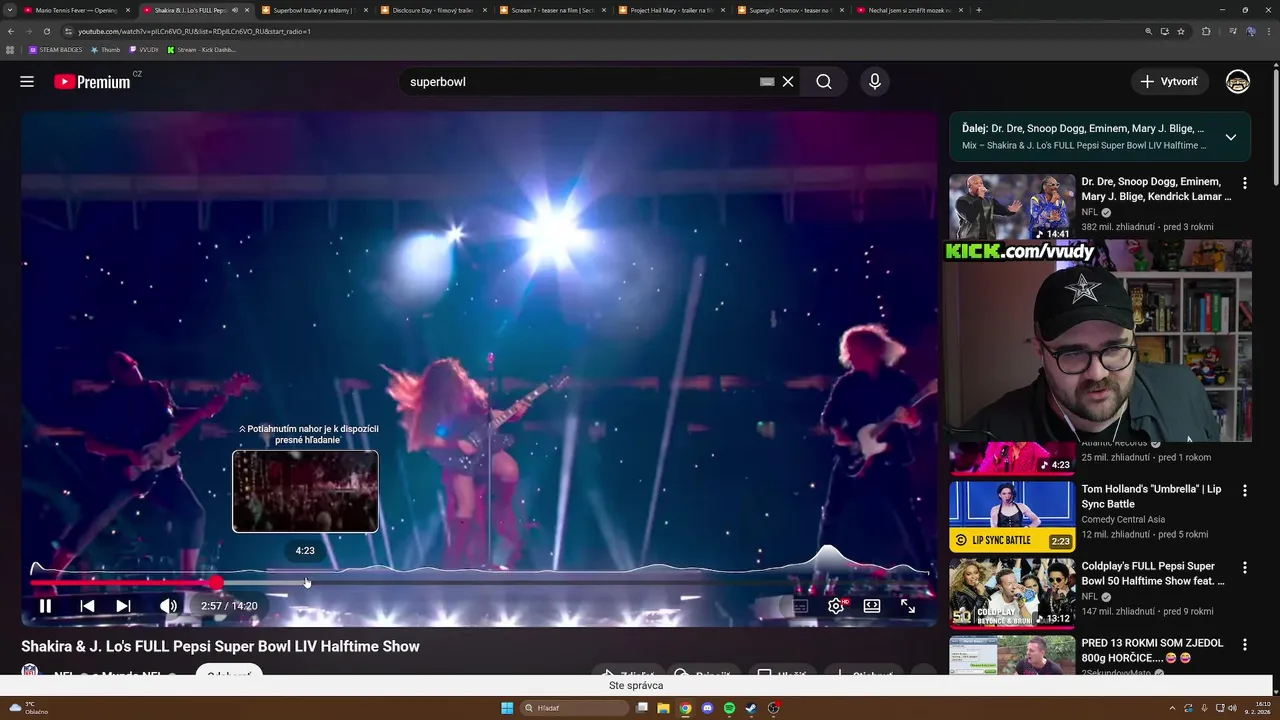Start voice search with microphone
Viewport: 1280px width, 720px height.
pyautogui.click(x=875, y=82)
